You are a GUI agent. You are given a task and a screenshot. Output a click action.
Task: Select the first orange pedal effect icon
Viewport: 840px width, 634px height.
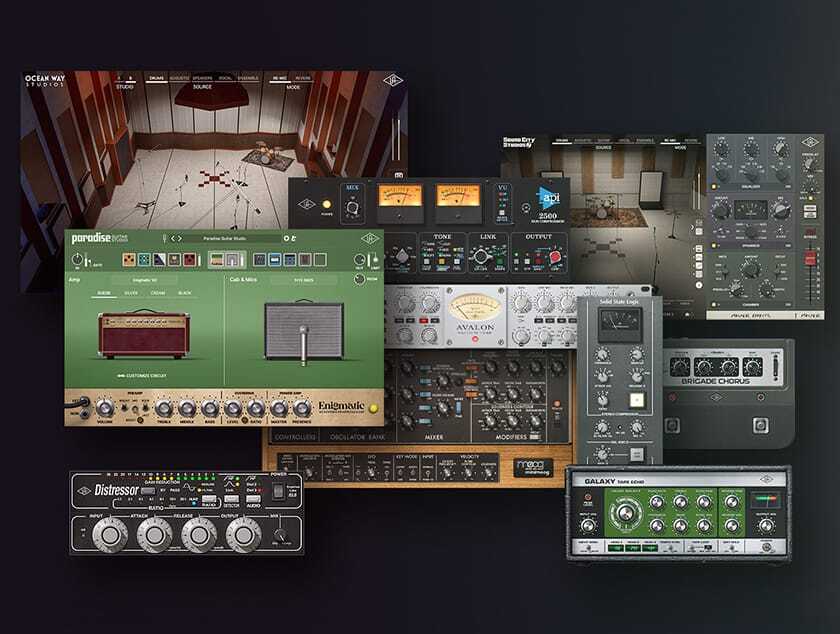[x=131, y=260]
